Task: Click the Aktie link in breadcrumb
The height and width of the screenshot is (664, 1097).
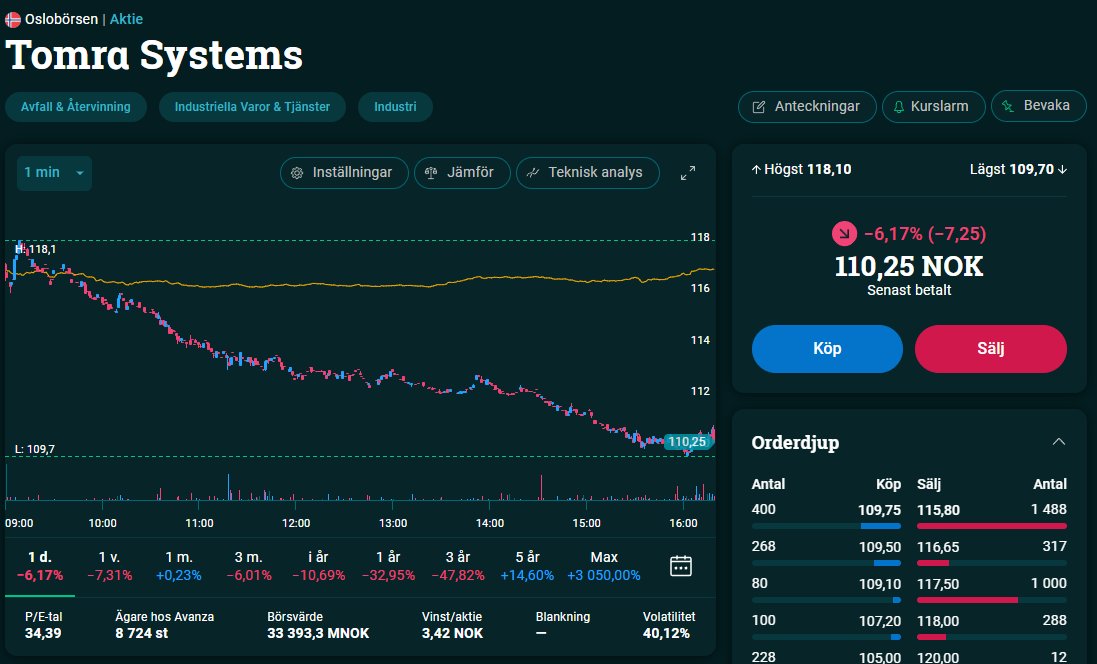Action: 126,20
